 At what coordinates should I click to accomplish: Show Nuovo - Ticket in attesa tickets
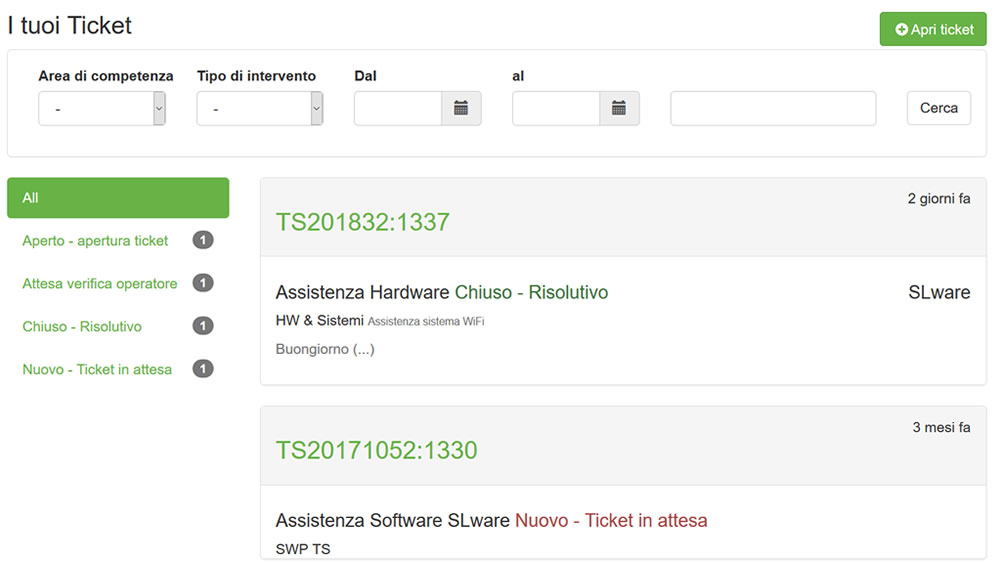tap(97, 370)
